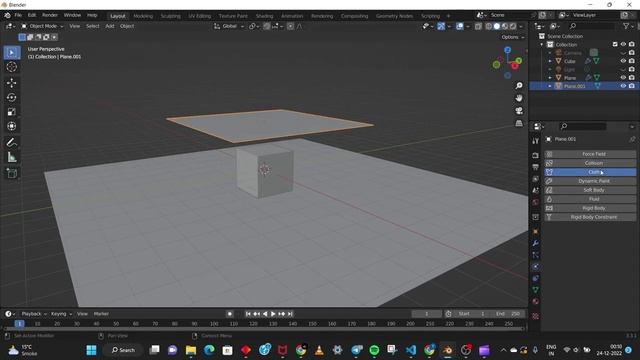Open the Render menu
The width and height of the screenshot is (640, 360).
pyautogui.click(x=50, y=16)
